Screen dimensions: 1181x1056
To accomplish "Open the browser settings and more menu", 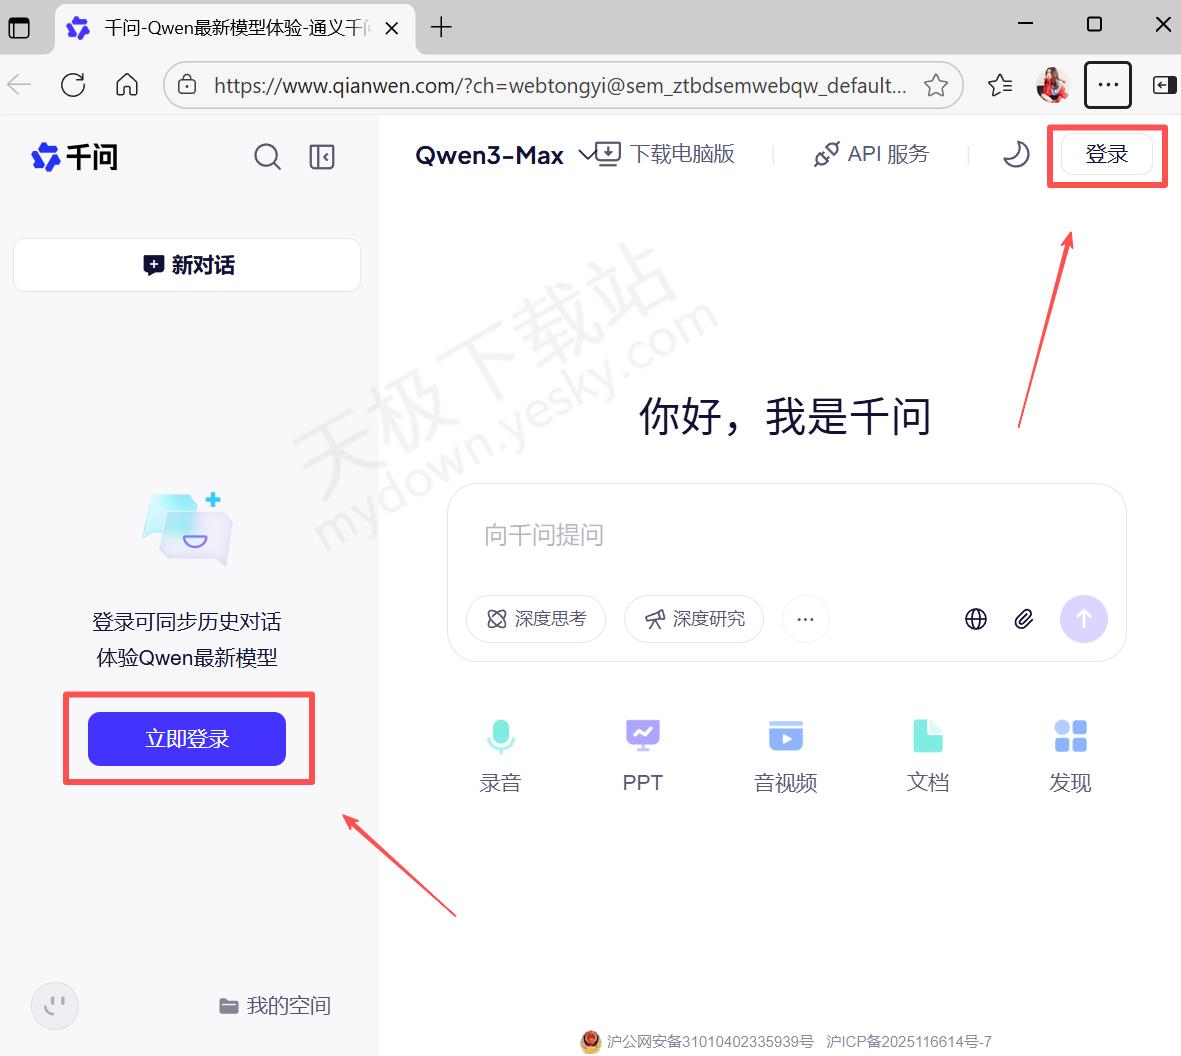I will tap(1108, 85).
